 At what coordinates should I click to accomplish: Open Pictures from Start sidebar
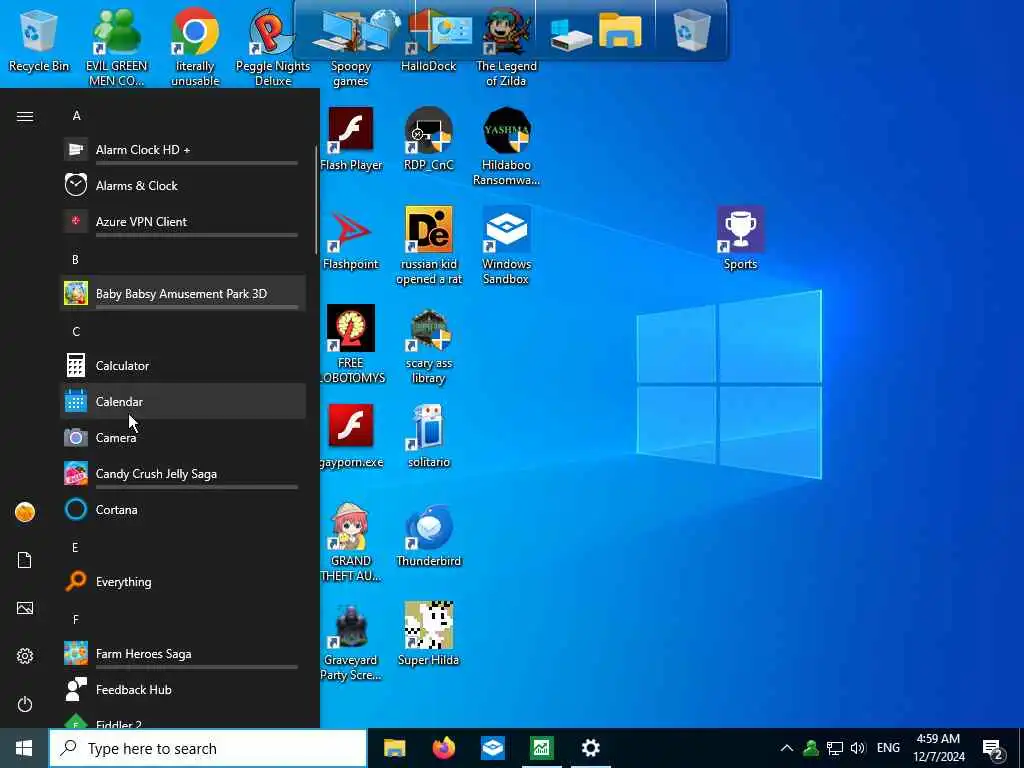25,608
